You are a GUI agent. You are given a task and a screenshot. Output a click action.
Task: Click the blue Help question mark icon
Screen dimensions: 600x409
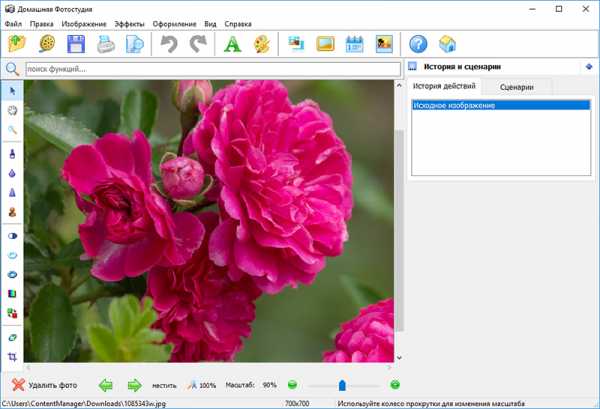pyautogui.click(x=418, y=44)
